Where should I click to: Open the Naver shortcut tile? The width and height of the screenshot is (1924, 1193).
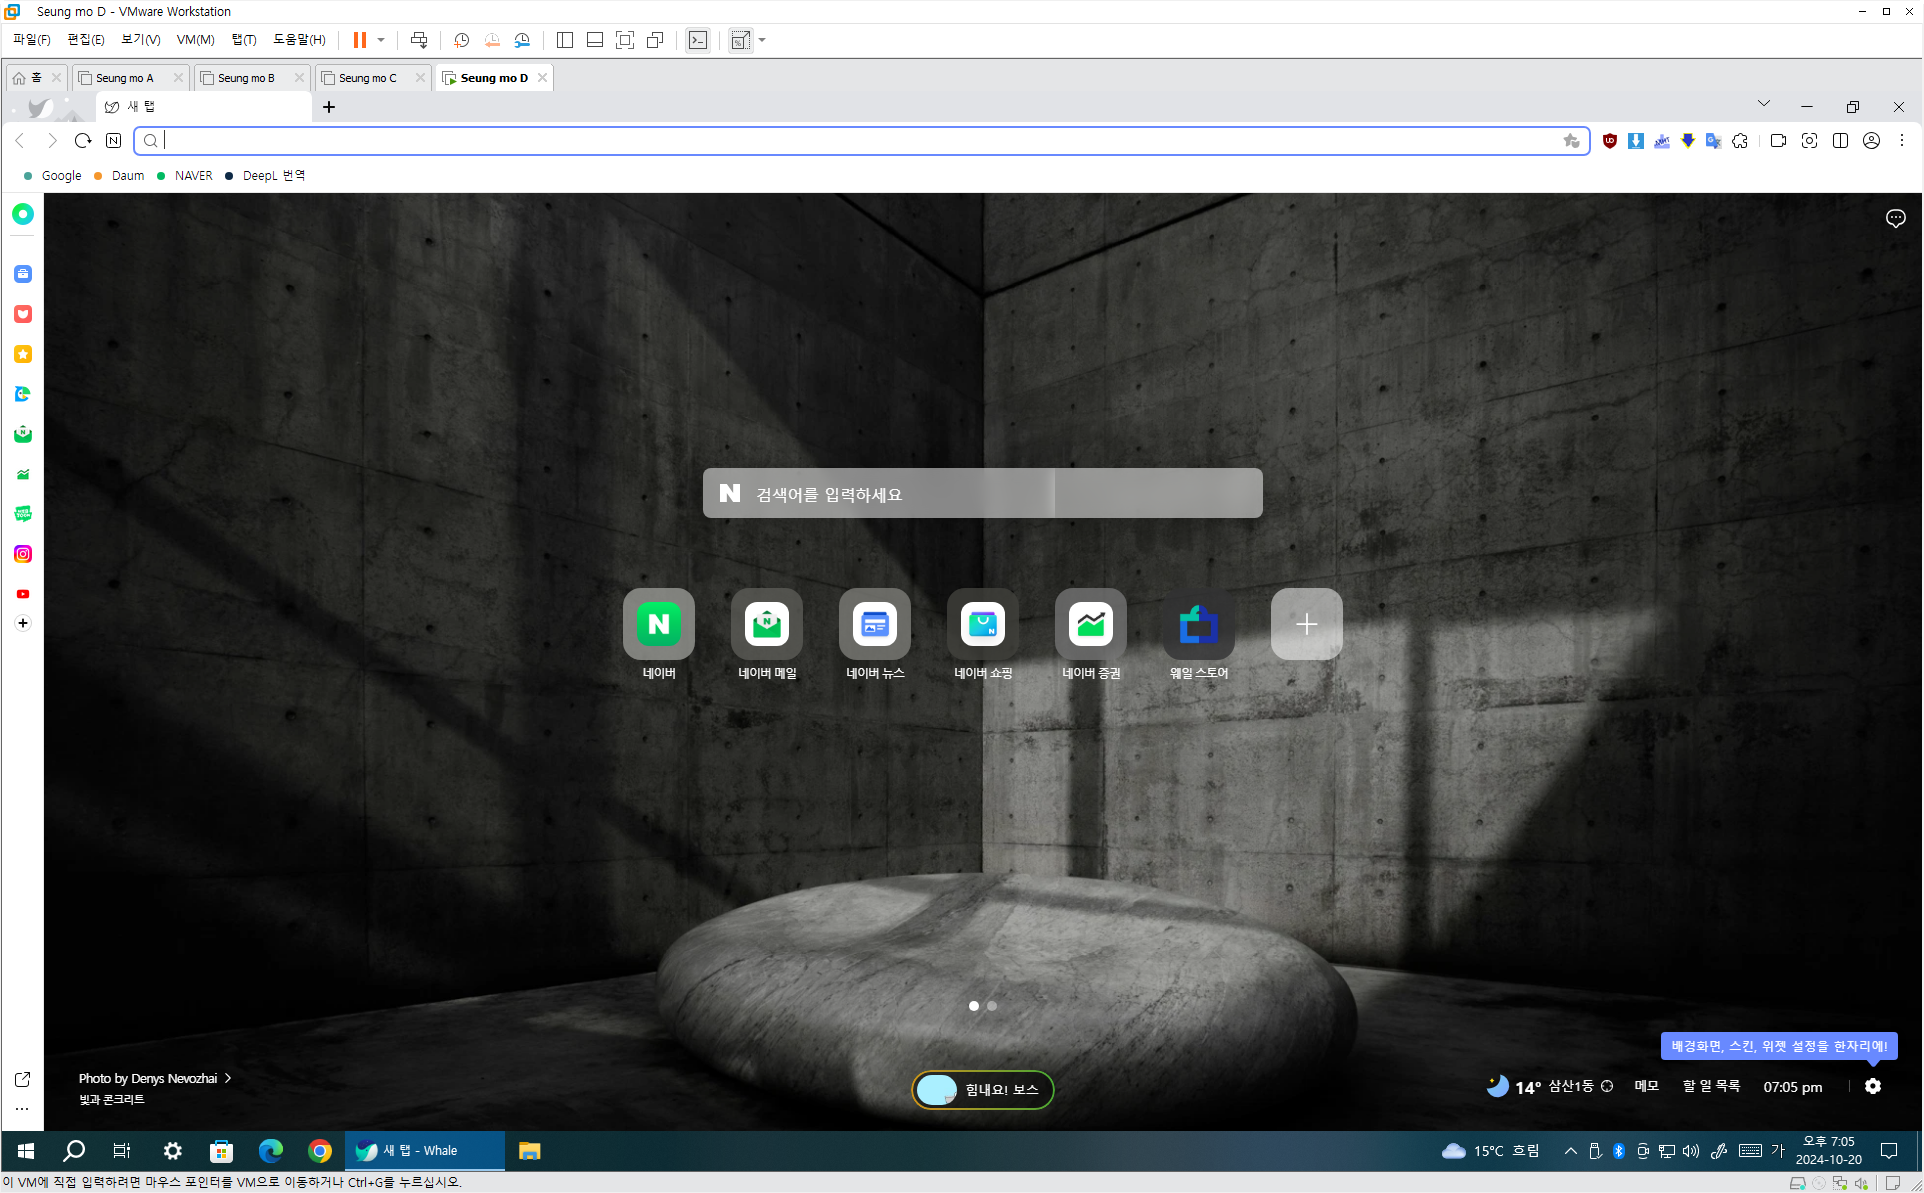658,624
